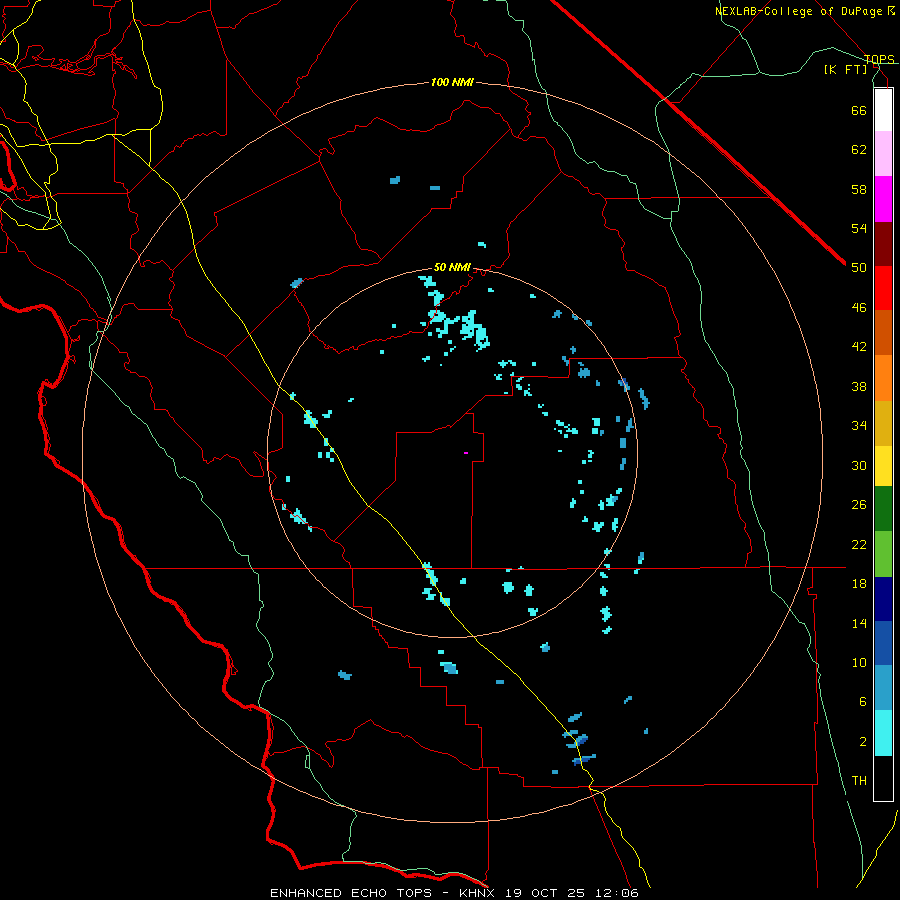Click the 38 legend value
Screen dimensions: 900x900
859,386
